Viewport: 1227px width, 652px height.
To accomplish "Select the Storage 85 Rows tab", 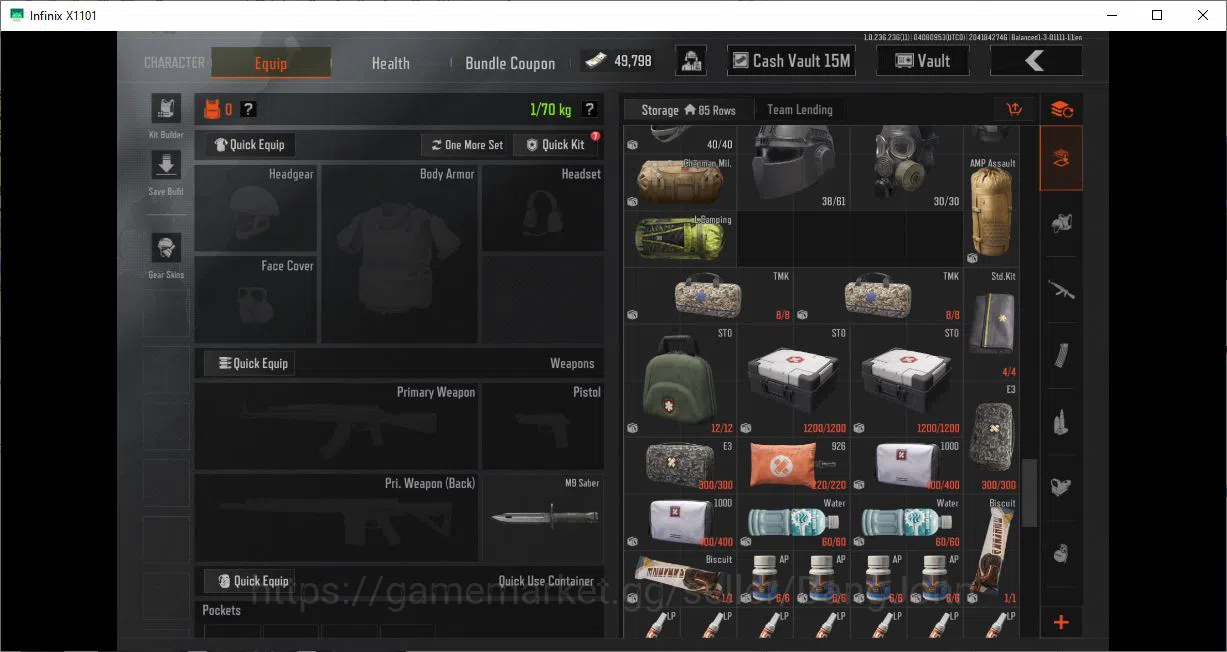I will click(688, 110).
